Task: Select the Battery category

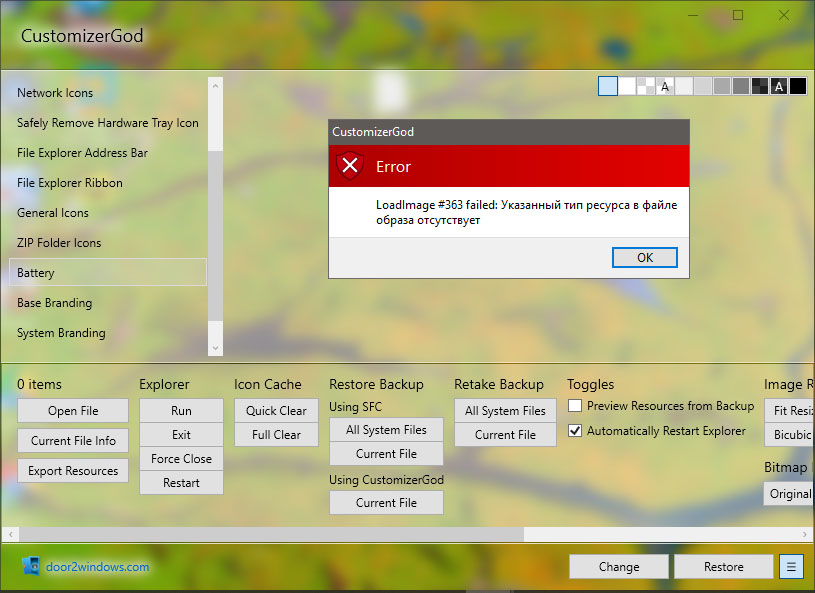Action: point(108,272)
